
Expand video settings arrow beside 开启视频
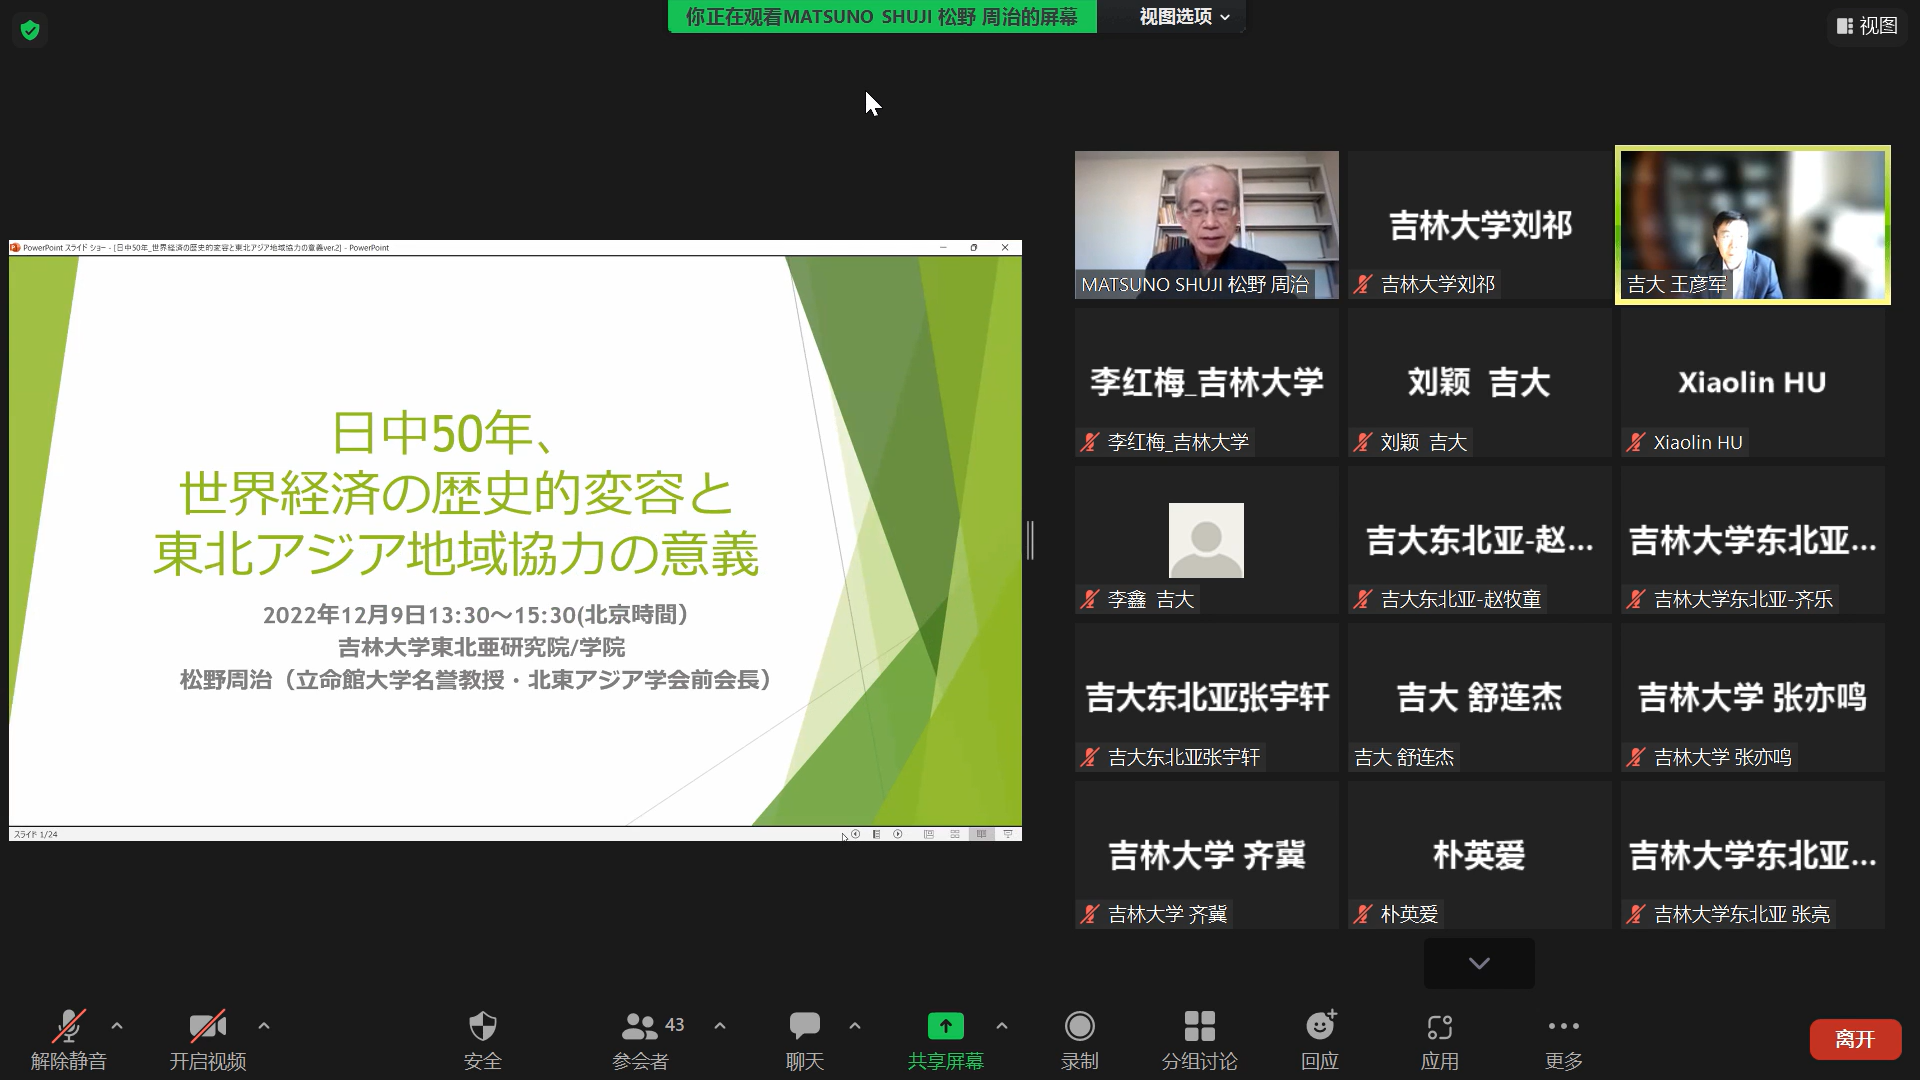tap(264, 1026)
